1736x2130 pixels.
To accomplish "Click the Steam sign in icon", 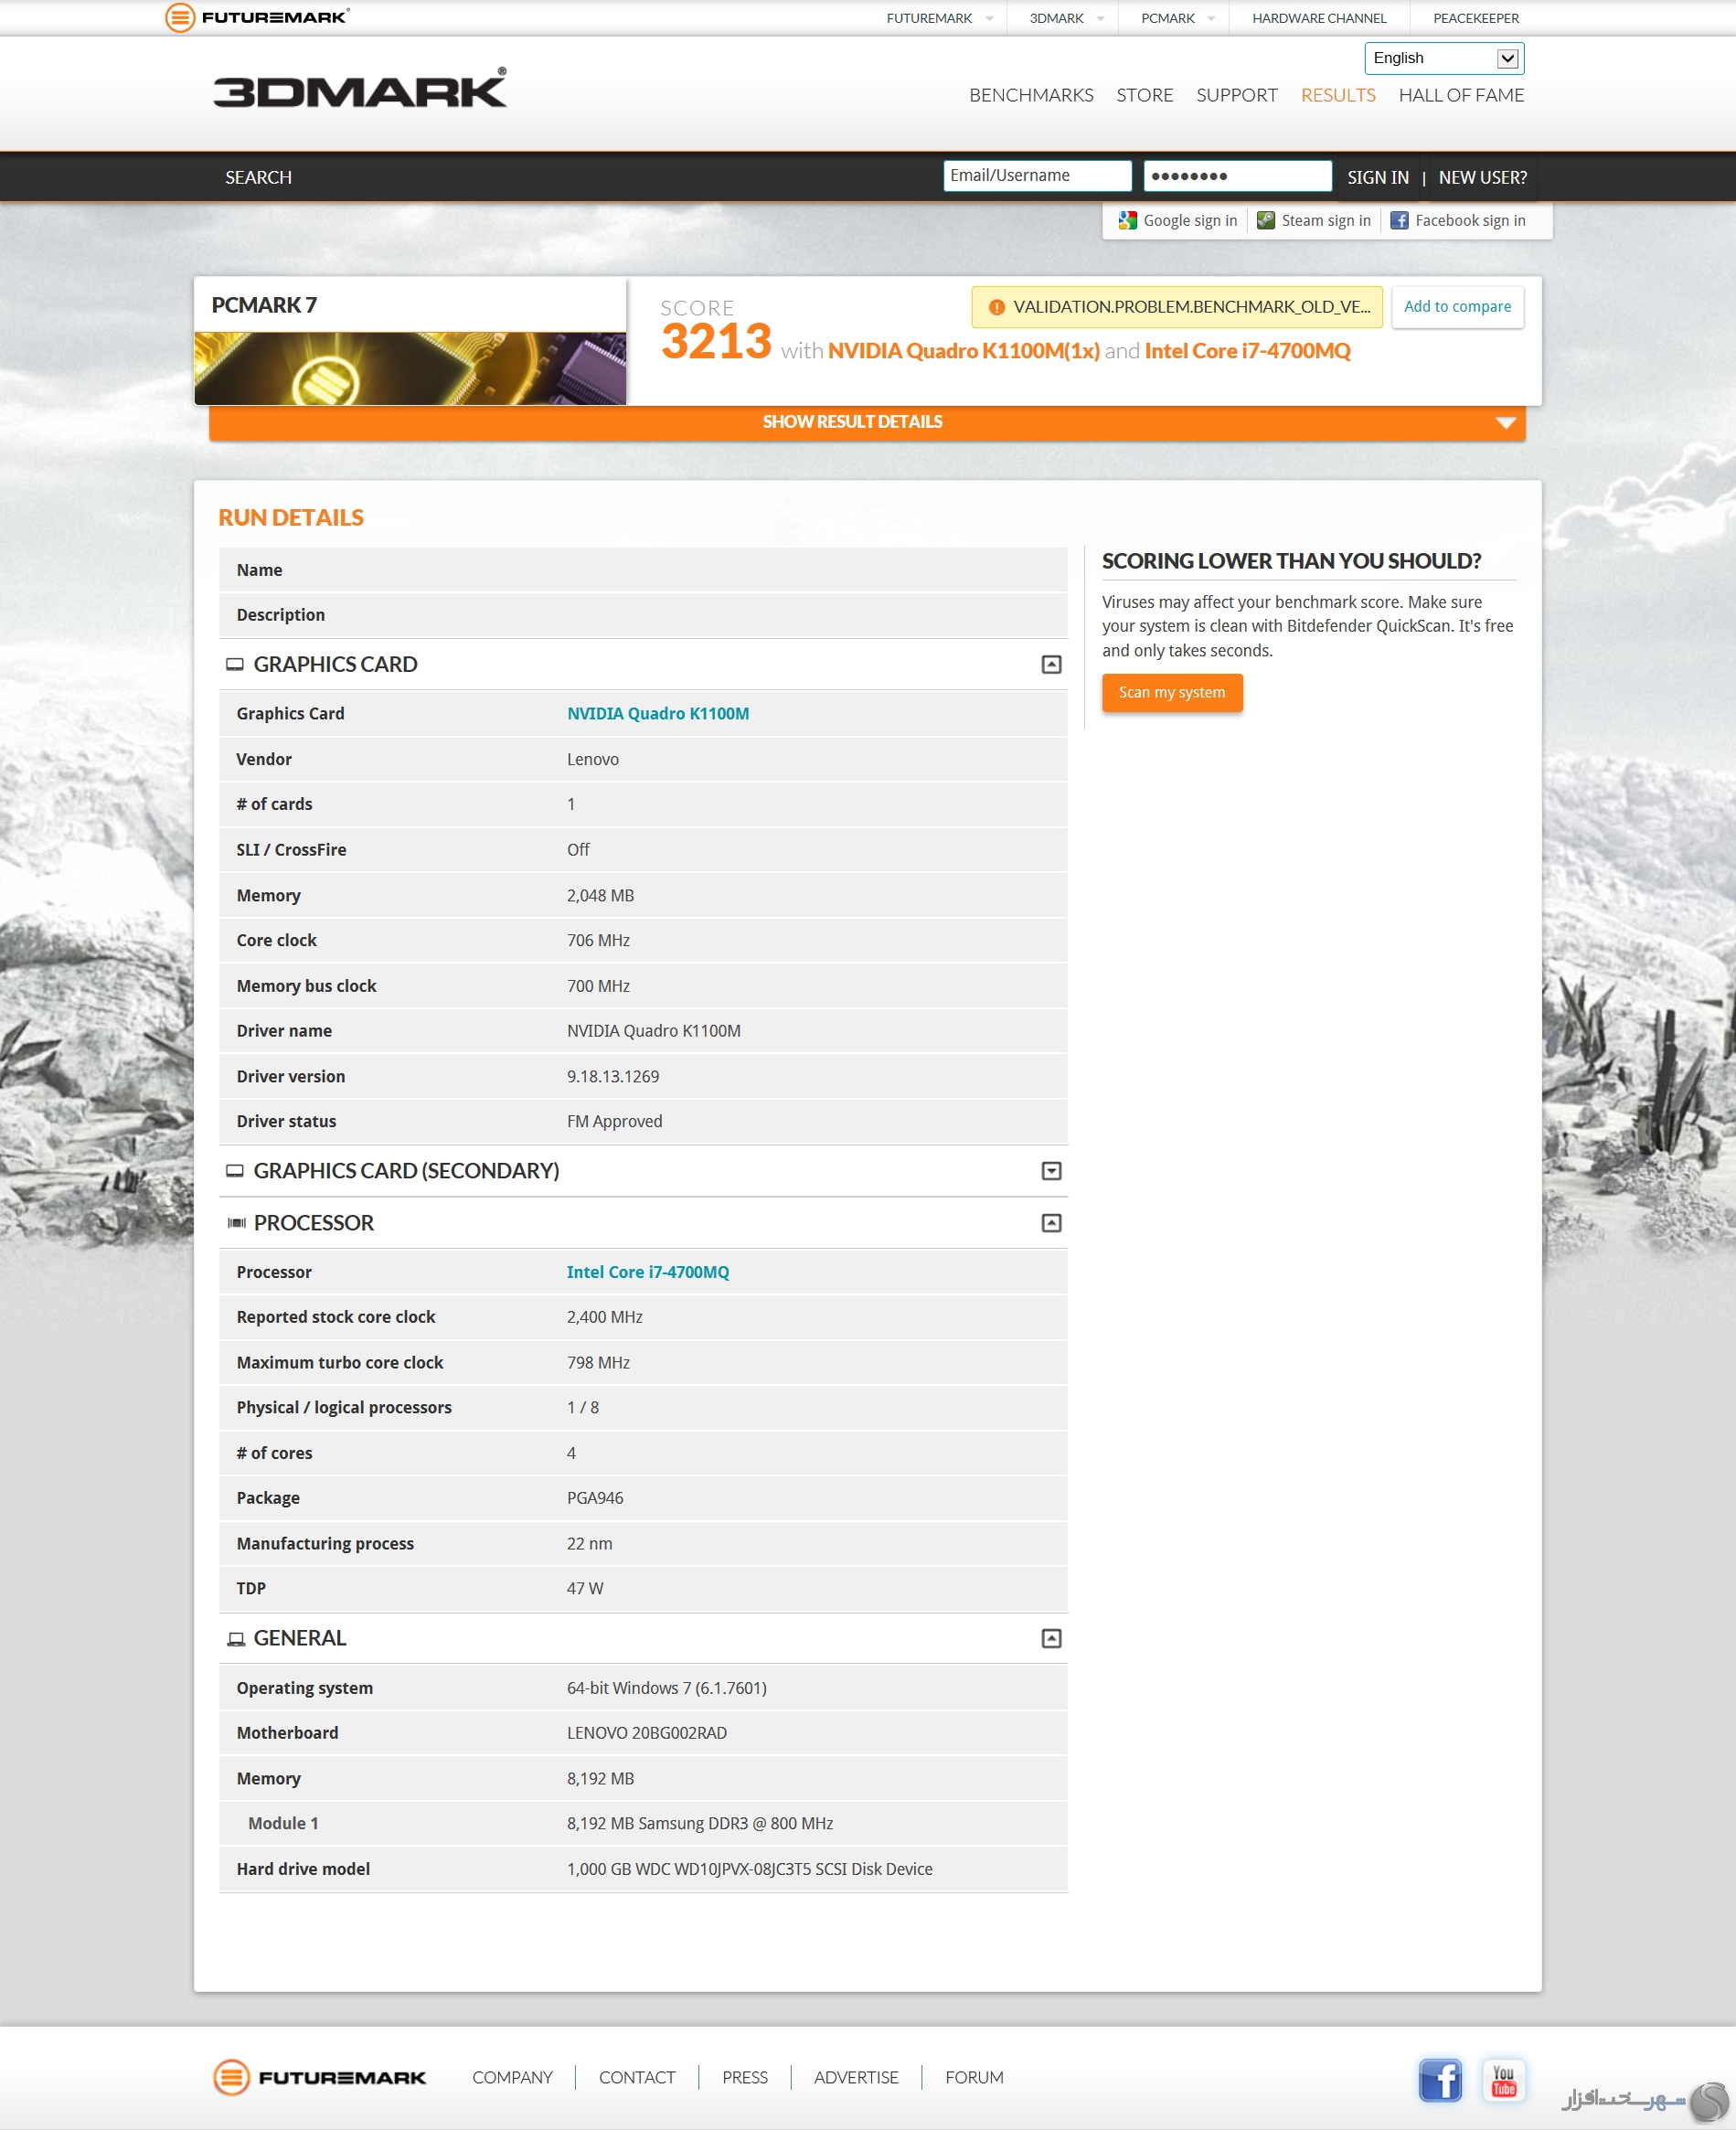I will (1265, 220).
